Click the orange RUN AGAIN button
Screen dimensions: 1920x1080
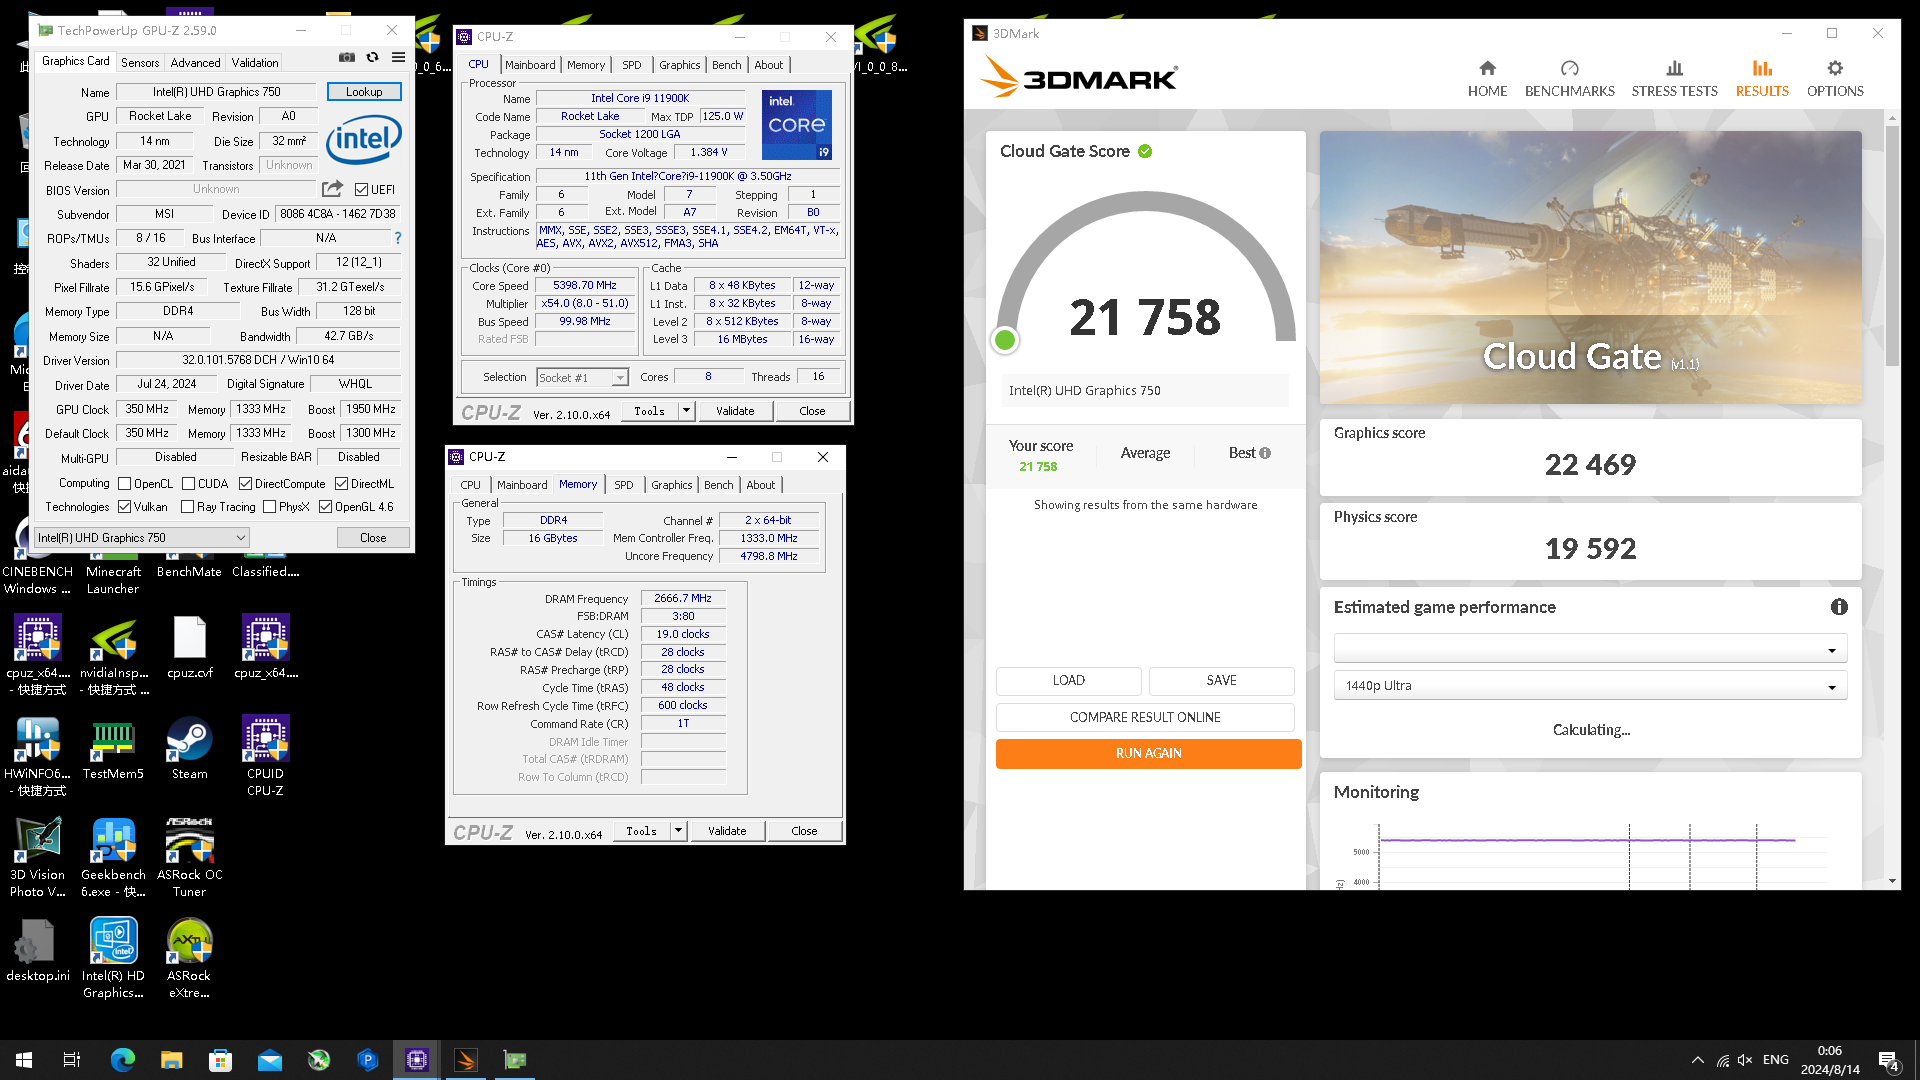click(x=1148, y=753)
